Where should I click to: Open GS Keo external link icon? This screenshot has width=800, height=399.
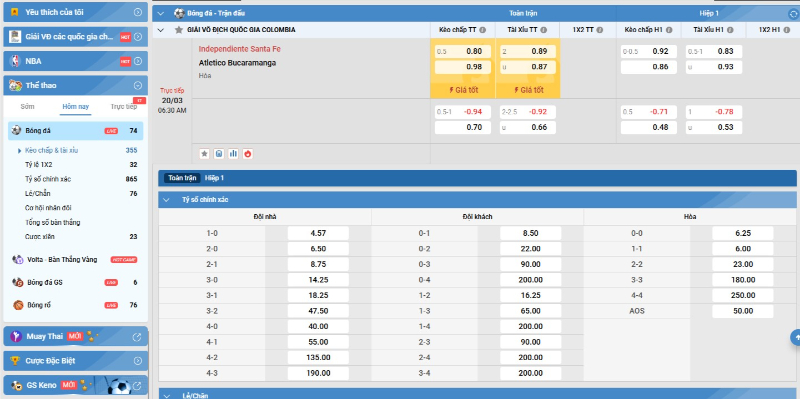coord(137,385)
